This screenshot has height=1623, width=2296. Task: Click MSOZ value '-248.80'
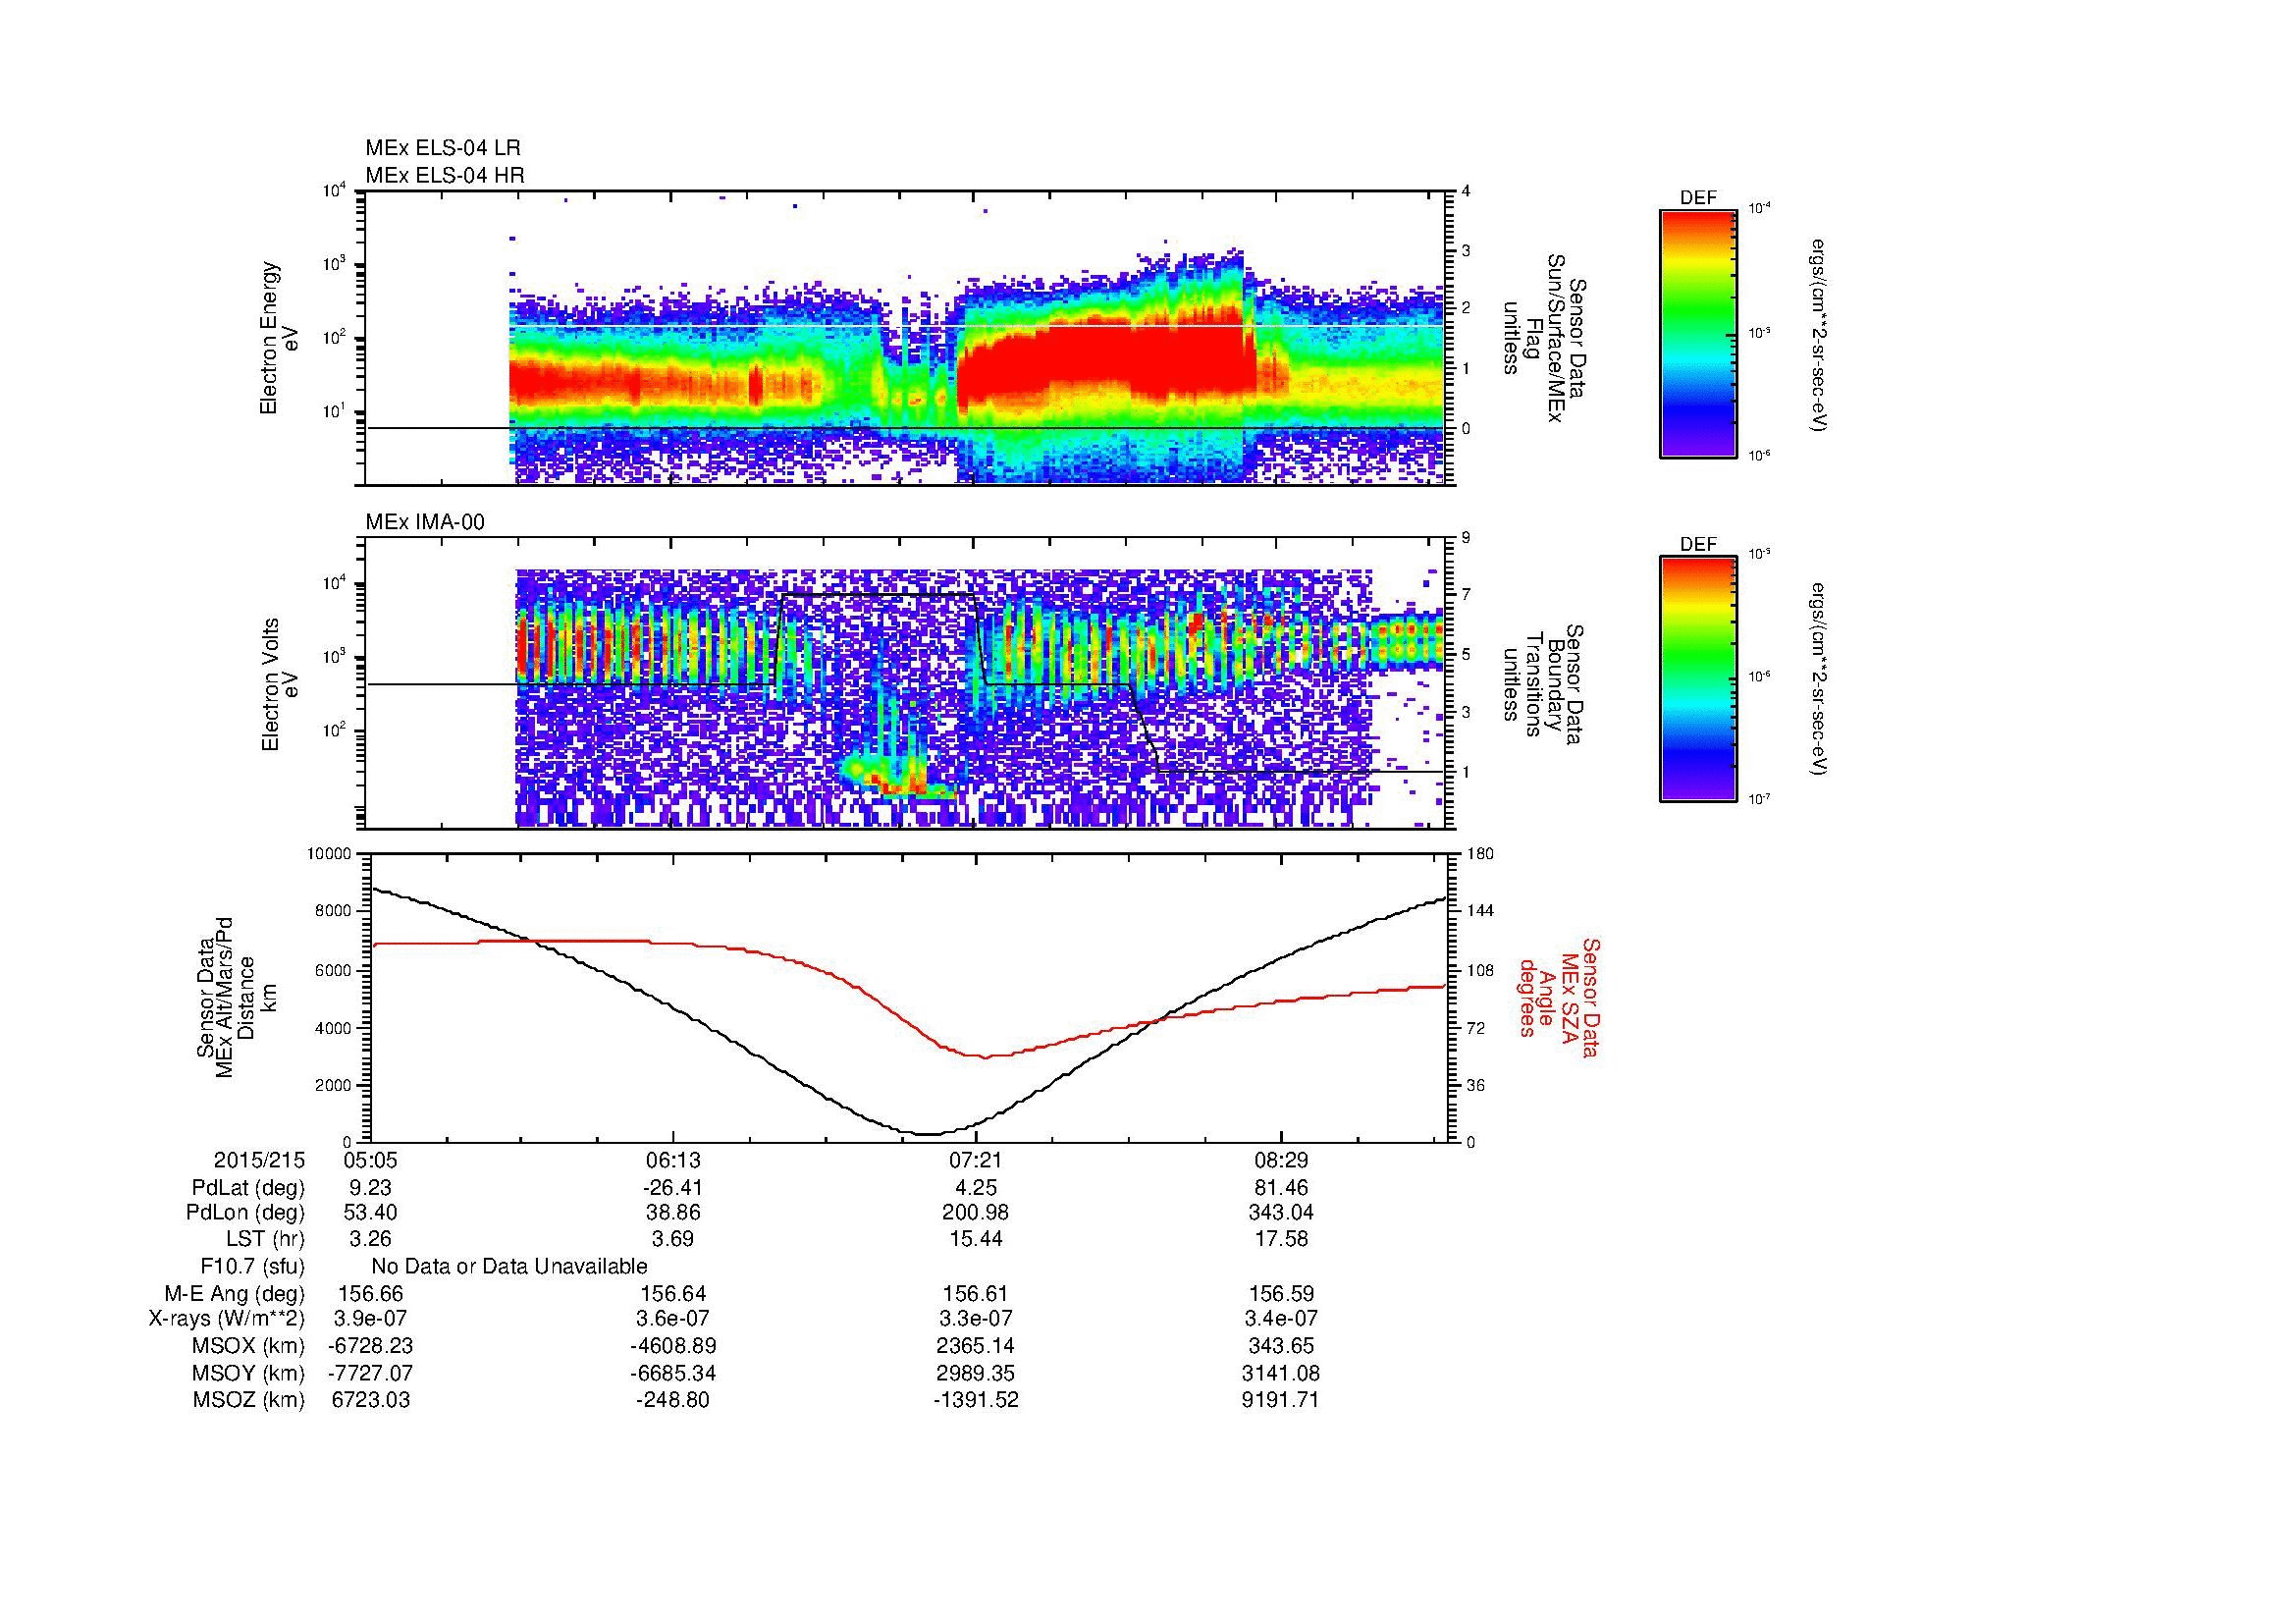pyautogui.click(x=673, y=1400)
